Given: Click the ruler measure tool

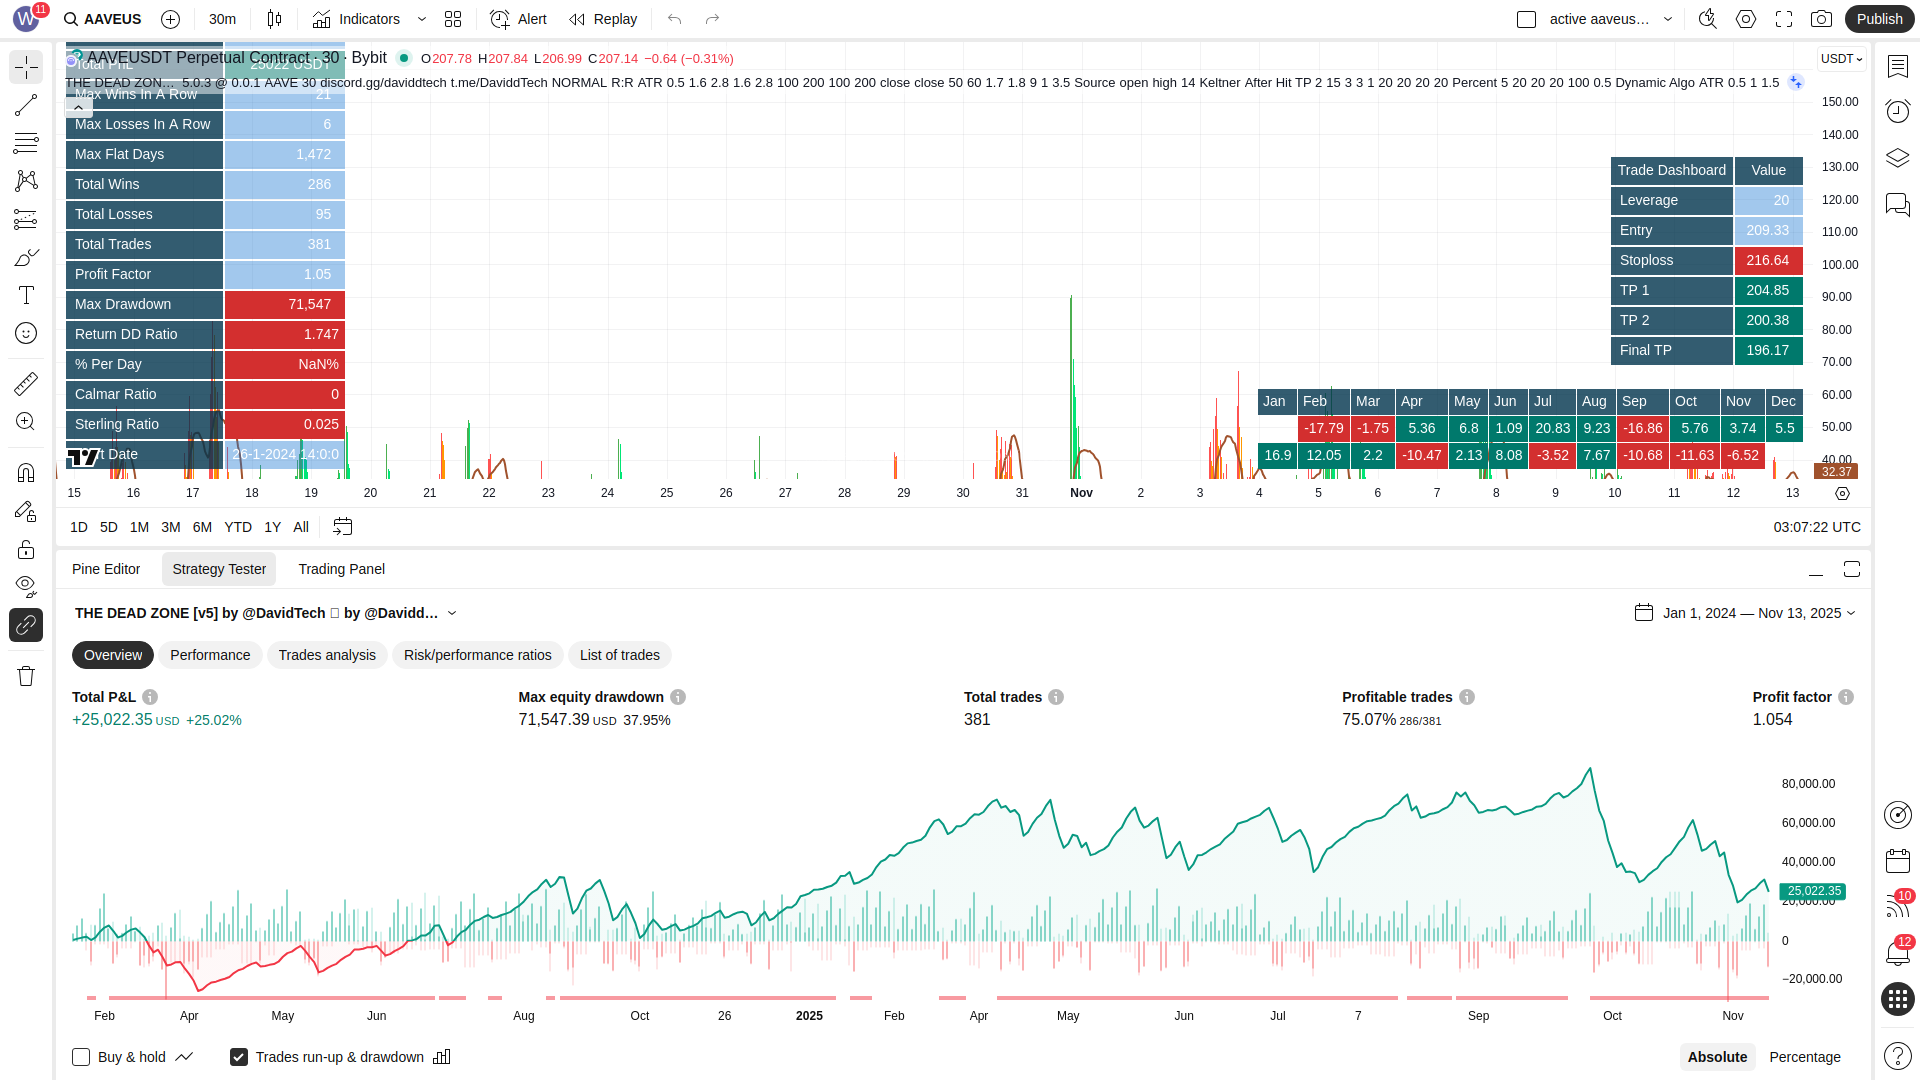Looking at the screenshot, I should point(26,383).
